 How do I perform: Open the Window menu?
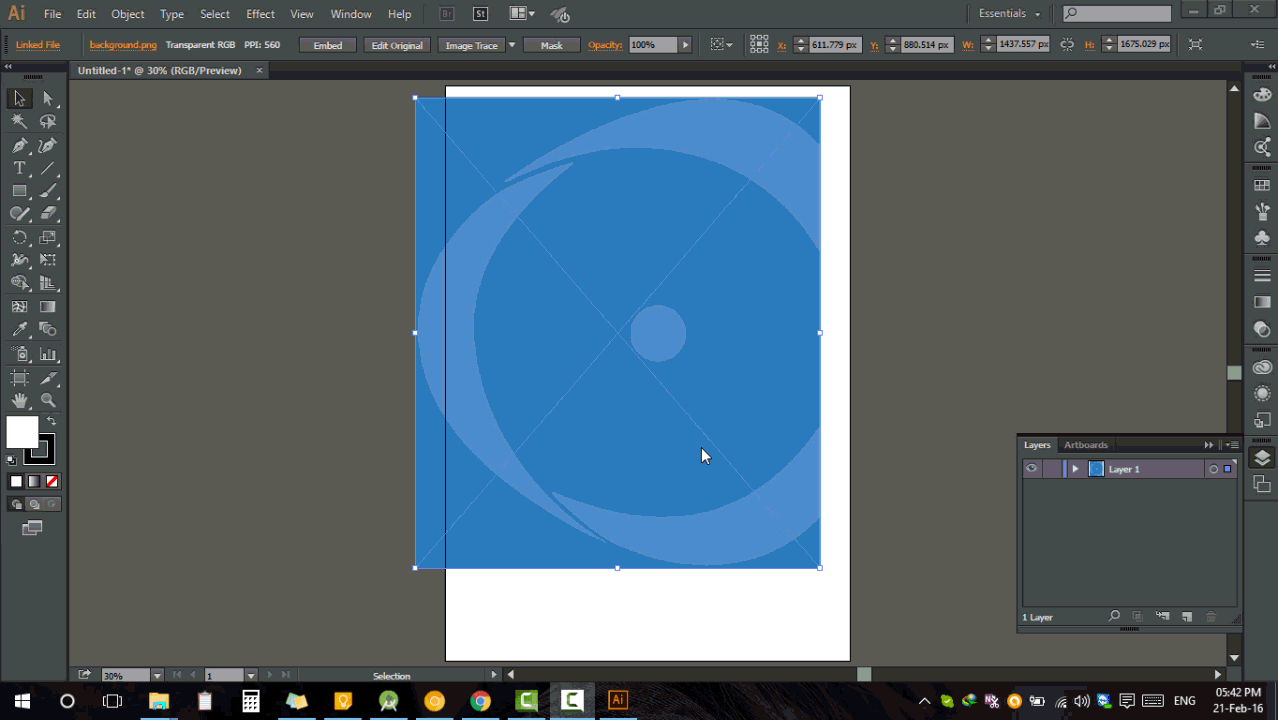[x=351, y=14]
